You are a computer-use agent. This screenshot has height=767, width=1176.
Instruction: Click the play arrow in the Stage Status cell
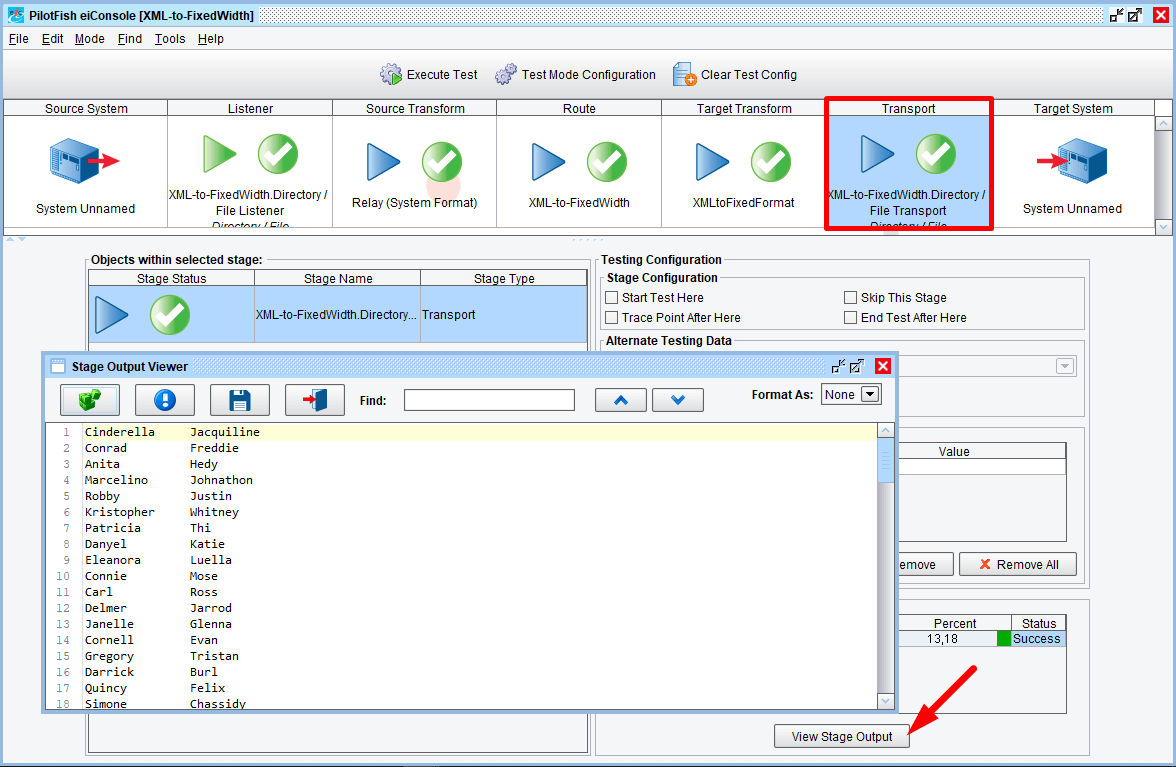coord(112,315)
